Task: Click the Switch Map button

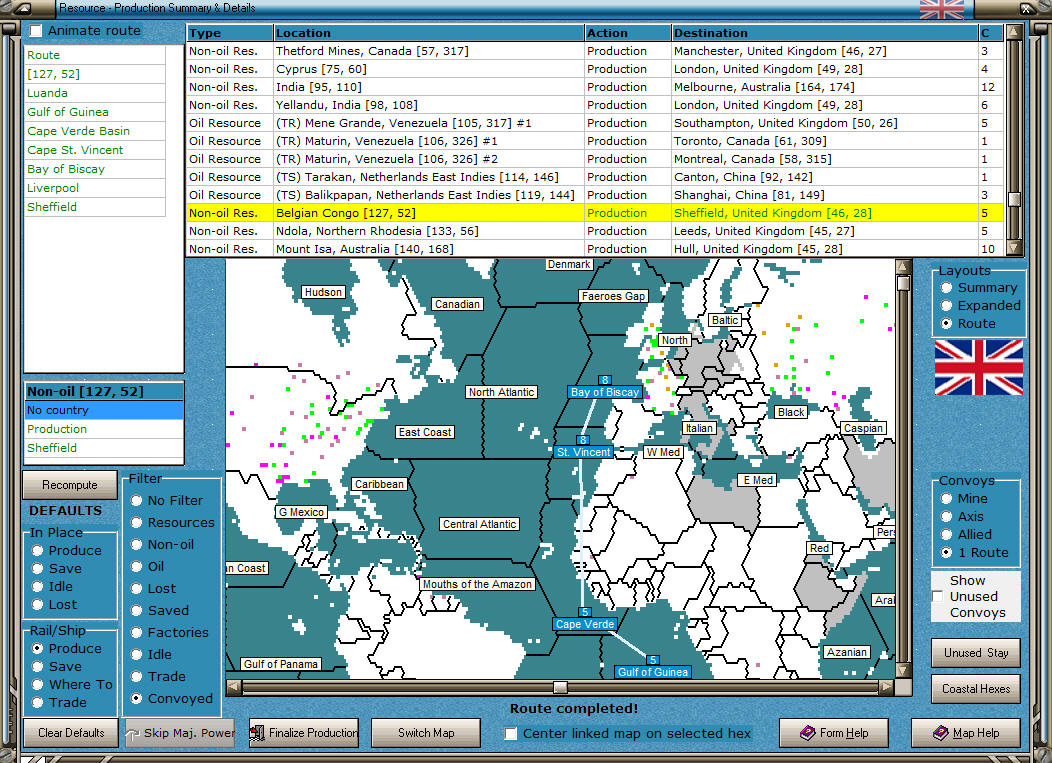Action: click(426, 733)
